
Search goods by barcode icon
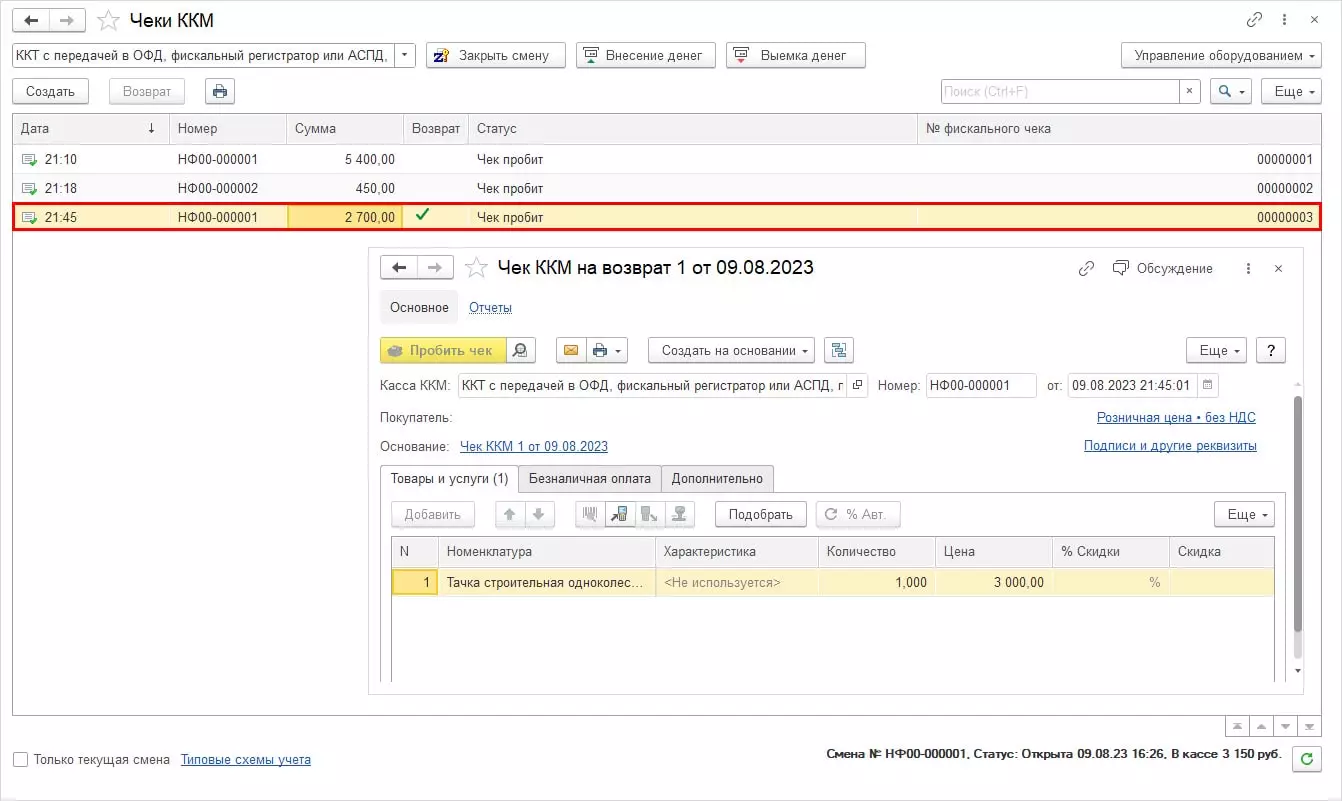tap(591, 514)
